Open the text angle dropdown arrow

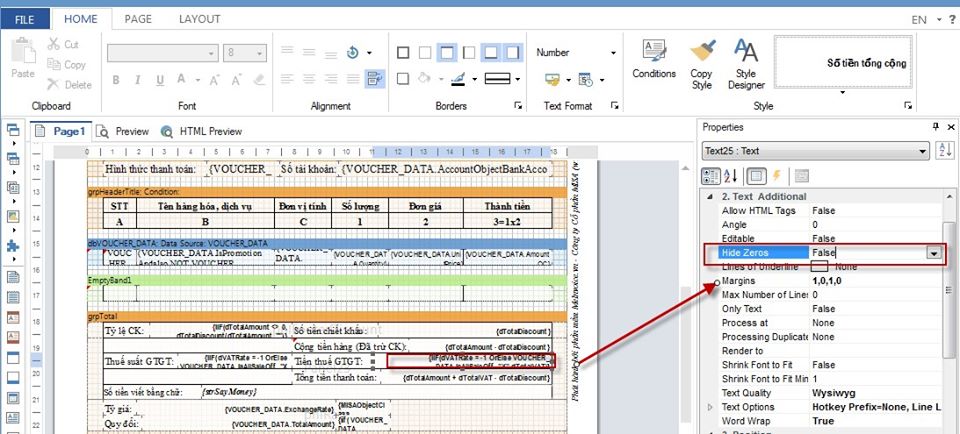pos(369,53)
